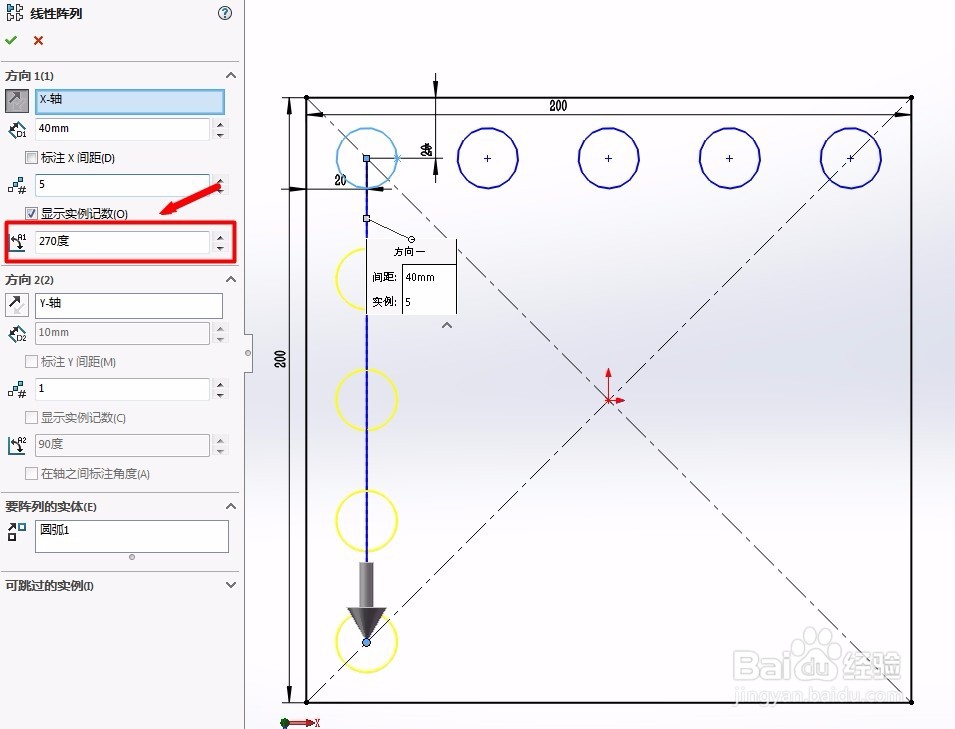Cancel the linear pattern with red X

pos(38,40)
